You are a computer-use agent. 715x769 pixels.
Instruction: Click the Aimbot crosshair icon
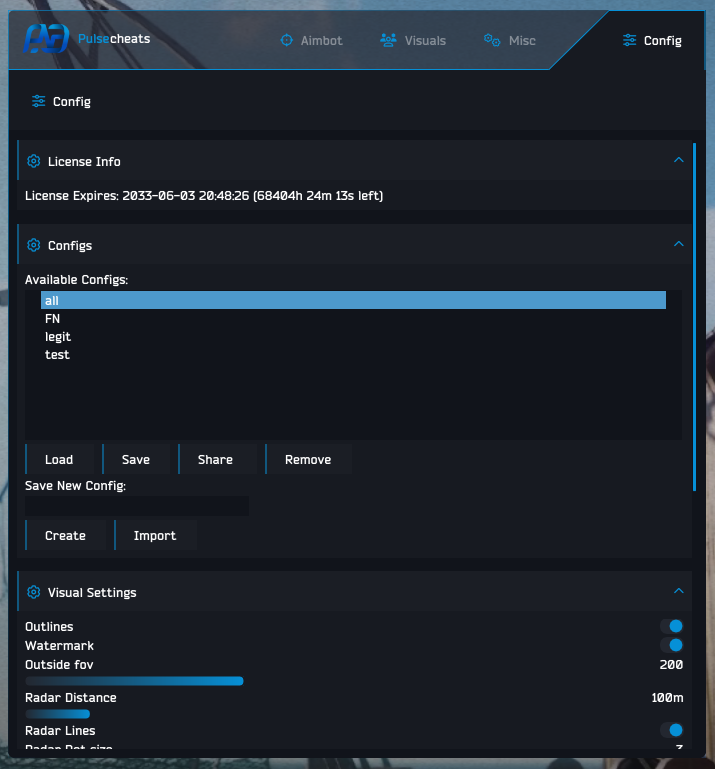pyautogui.click(x=286, y=40)
